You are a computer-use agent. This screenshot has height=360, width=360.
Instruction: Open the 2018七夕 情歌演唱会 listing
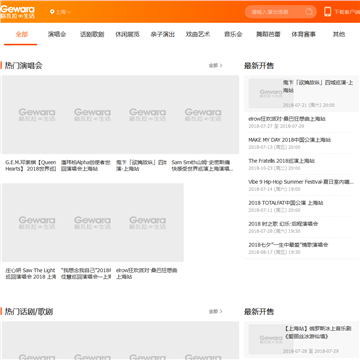(x=288, y=245)
